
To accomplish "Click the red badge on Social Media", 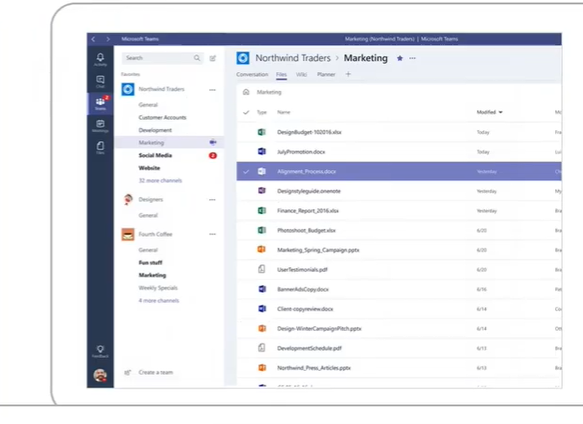I will click(x=213, y=155).
